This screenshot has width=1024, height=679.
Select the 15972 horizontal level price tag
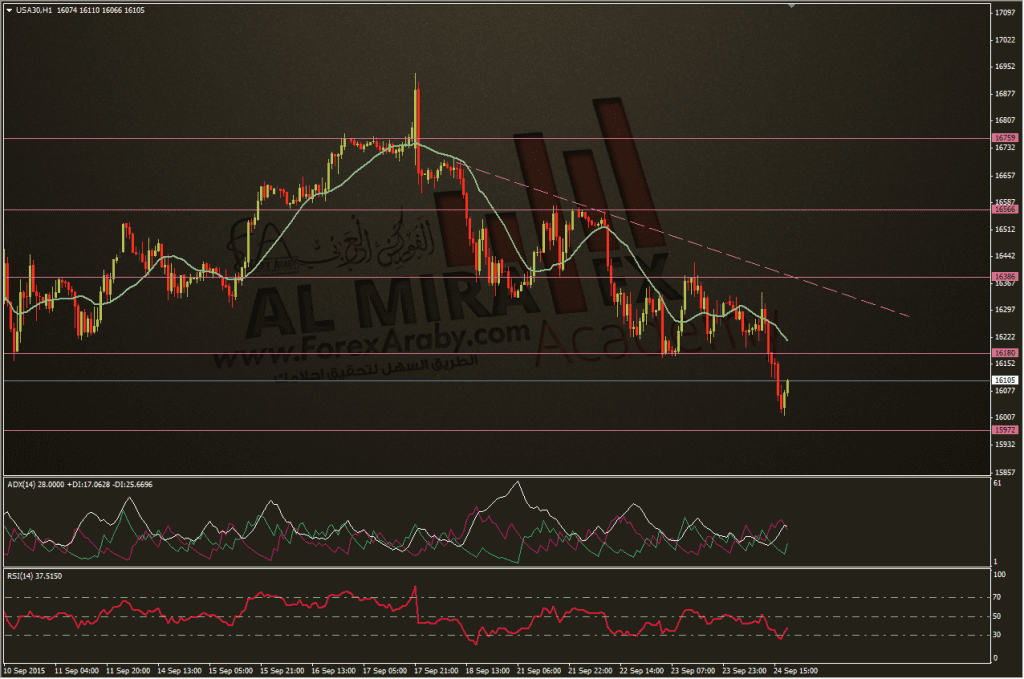click(x=1004, y=430)
